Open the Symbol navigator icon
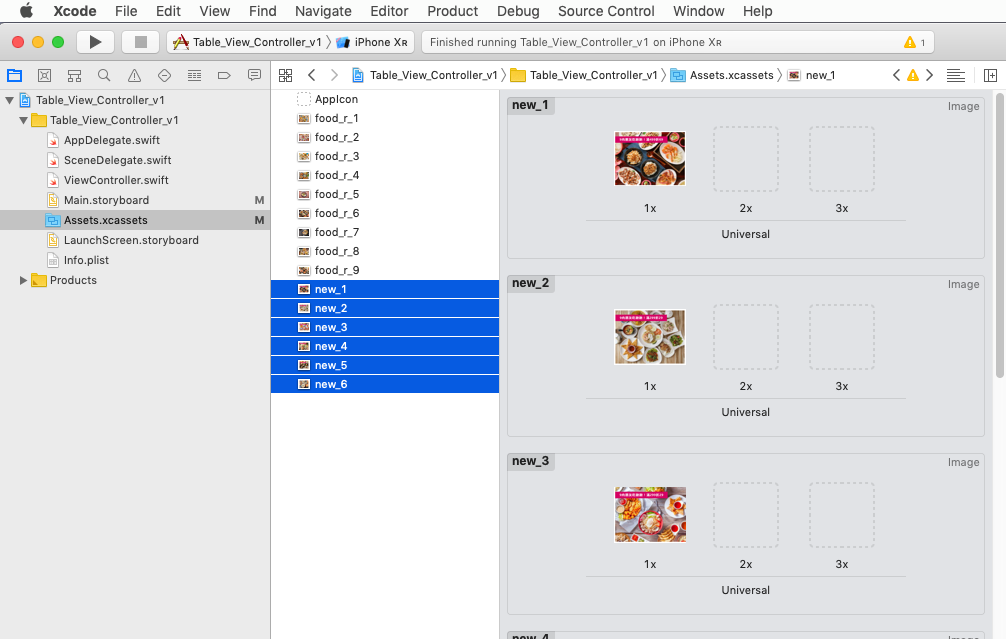Viewport: 1006px width, 639px height. tap(74, 76)
